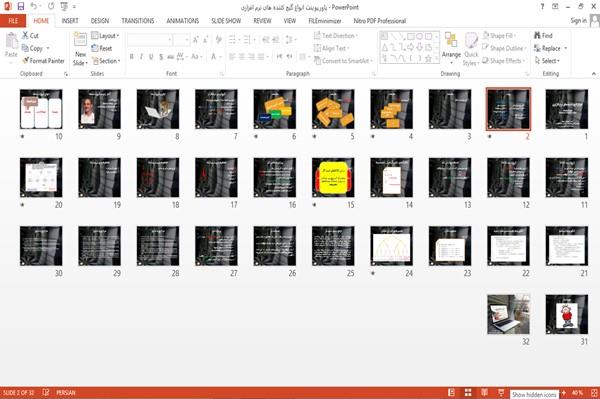Select slide 9 with portrait photo
This screenshot has height=399, width=600.
point(99,109)
